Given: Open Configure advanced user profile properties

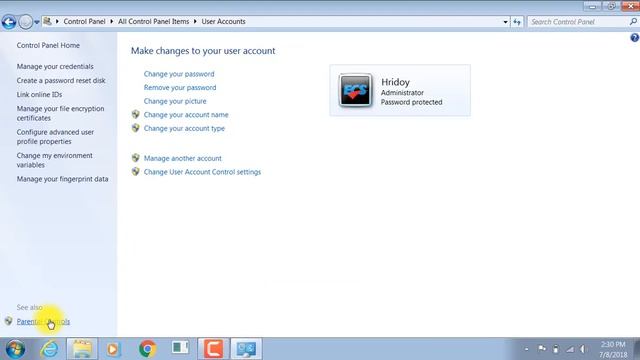Looking at the screenshot, I should coord(55,137).
